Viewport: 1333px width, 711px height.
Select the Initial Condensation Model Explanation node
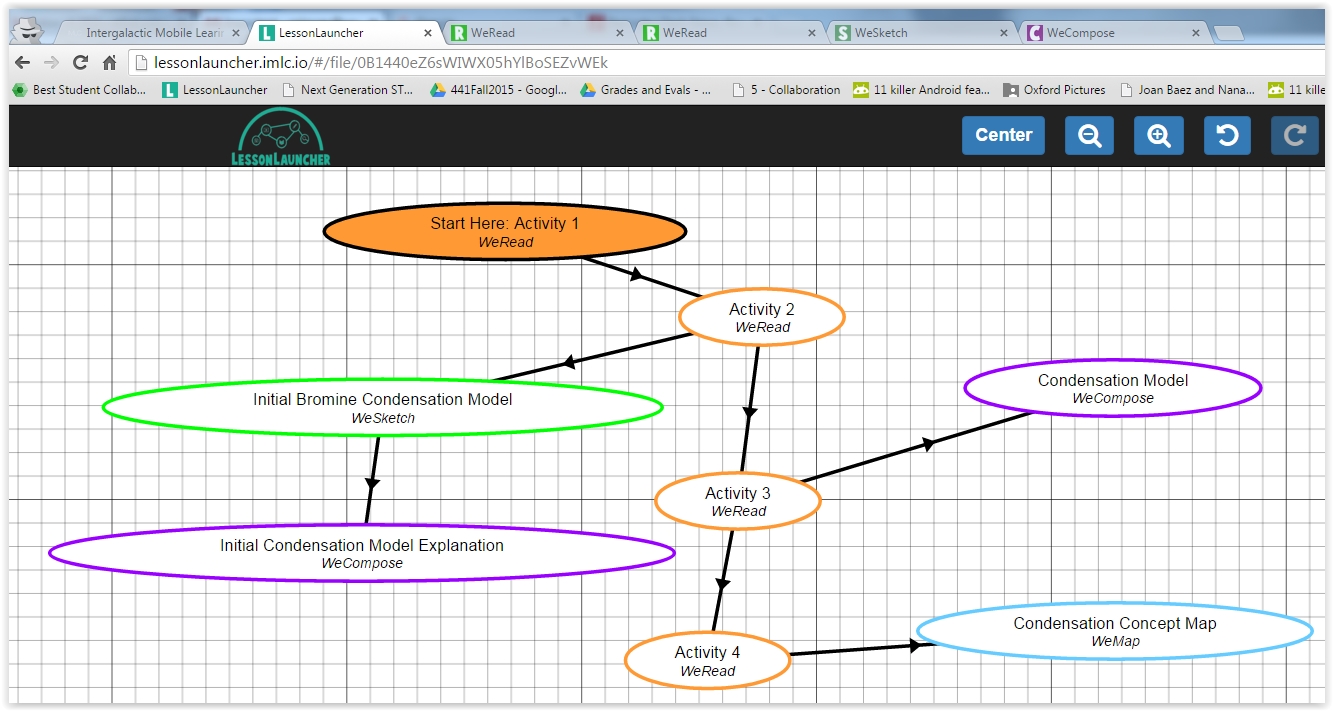click(x=362, y=553)
